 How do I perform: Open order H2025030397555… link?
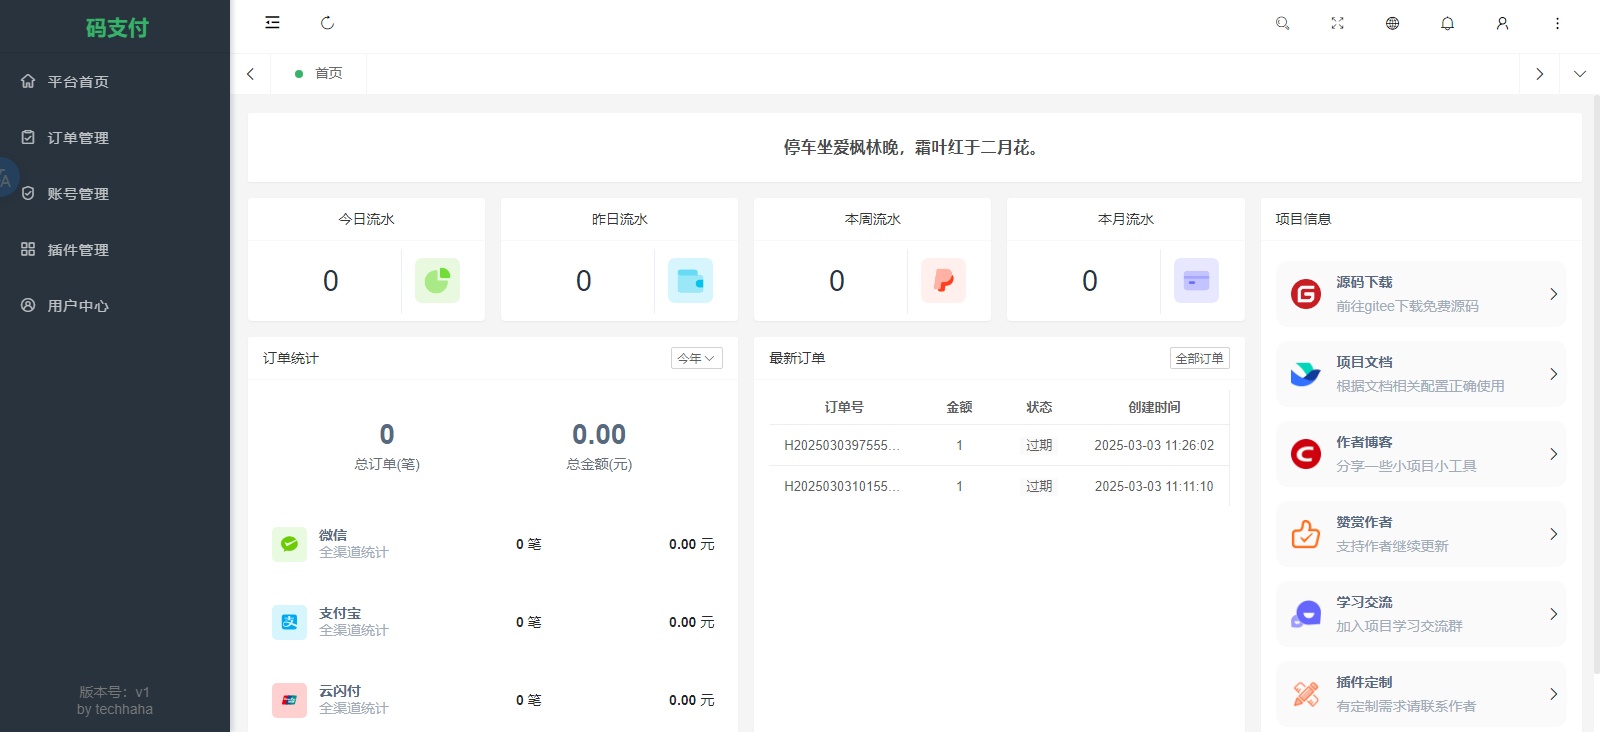(x=842, y=445)
